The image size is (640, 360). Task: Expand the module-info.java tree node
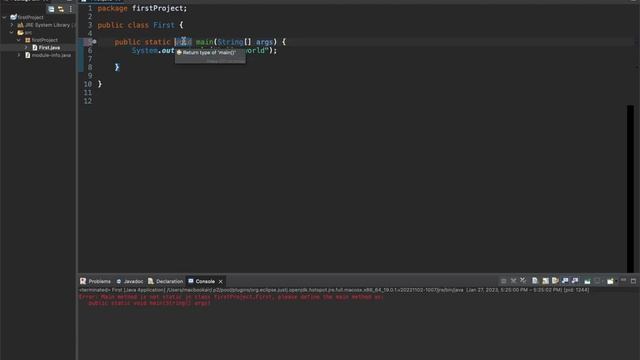pyautogui.click(x=19, y=55)
